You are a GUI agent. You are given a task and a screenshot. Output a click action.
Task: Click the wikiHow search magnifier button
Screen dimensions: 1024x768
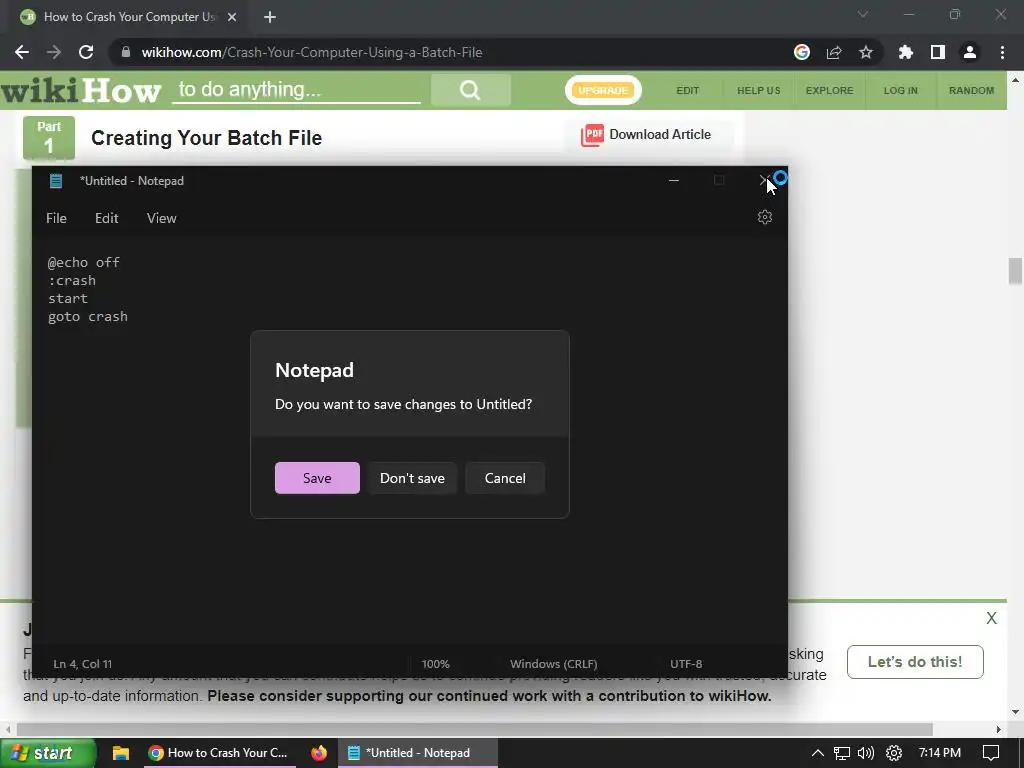click(470, 90)
